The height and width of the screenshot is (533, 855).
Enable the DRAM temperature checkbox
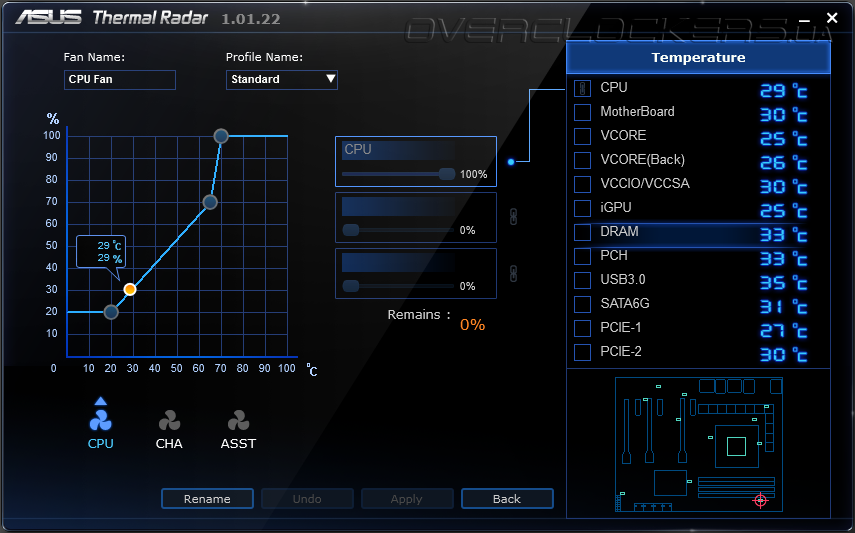coord(582,232)
